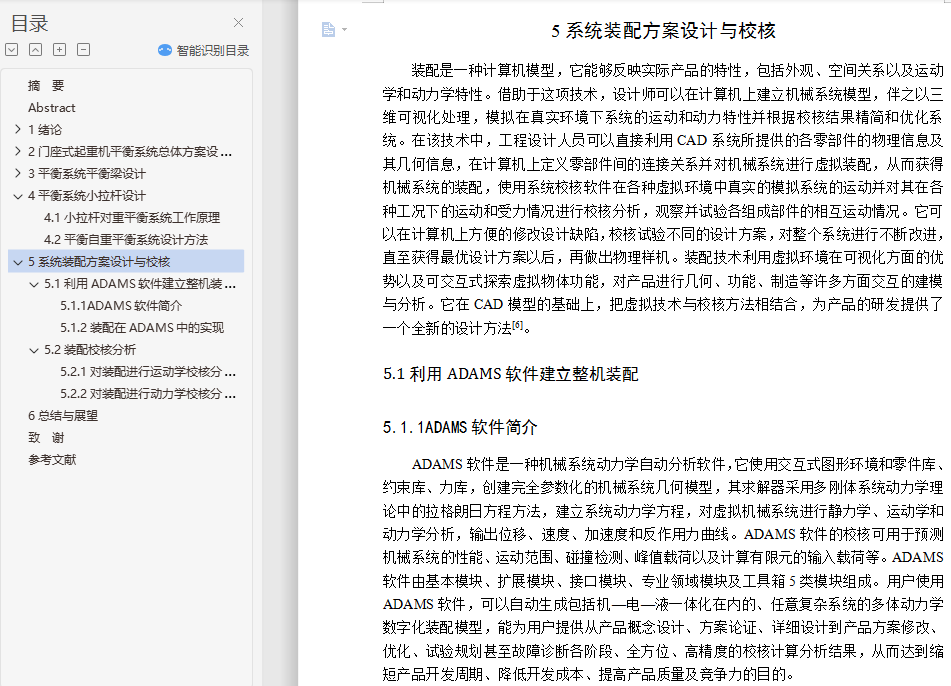Collapse the 5.2 装配校核分析 chevron

[34, 350]
